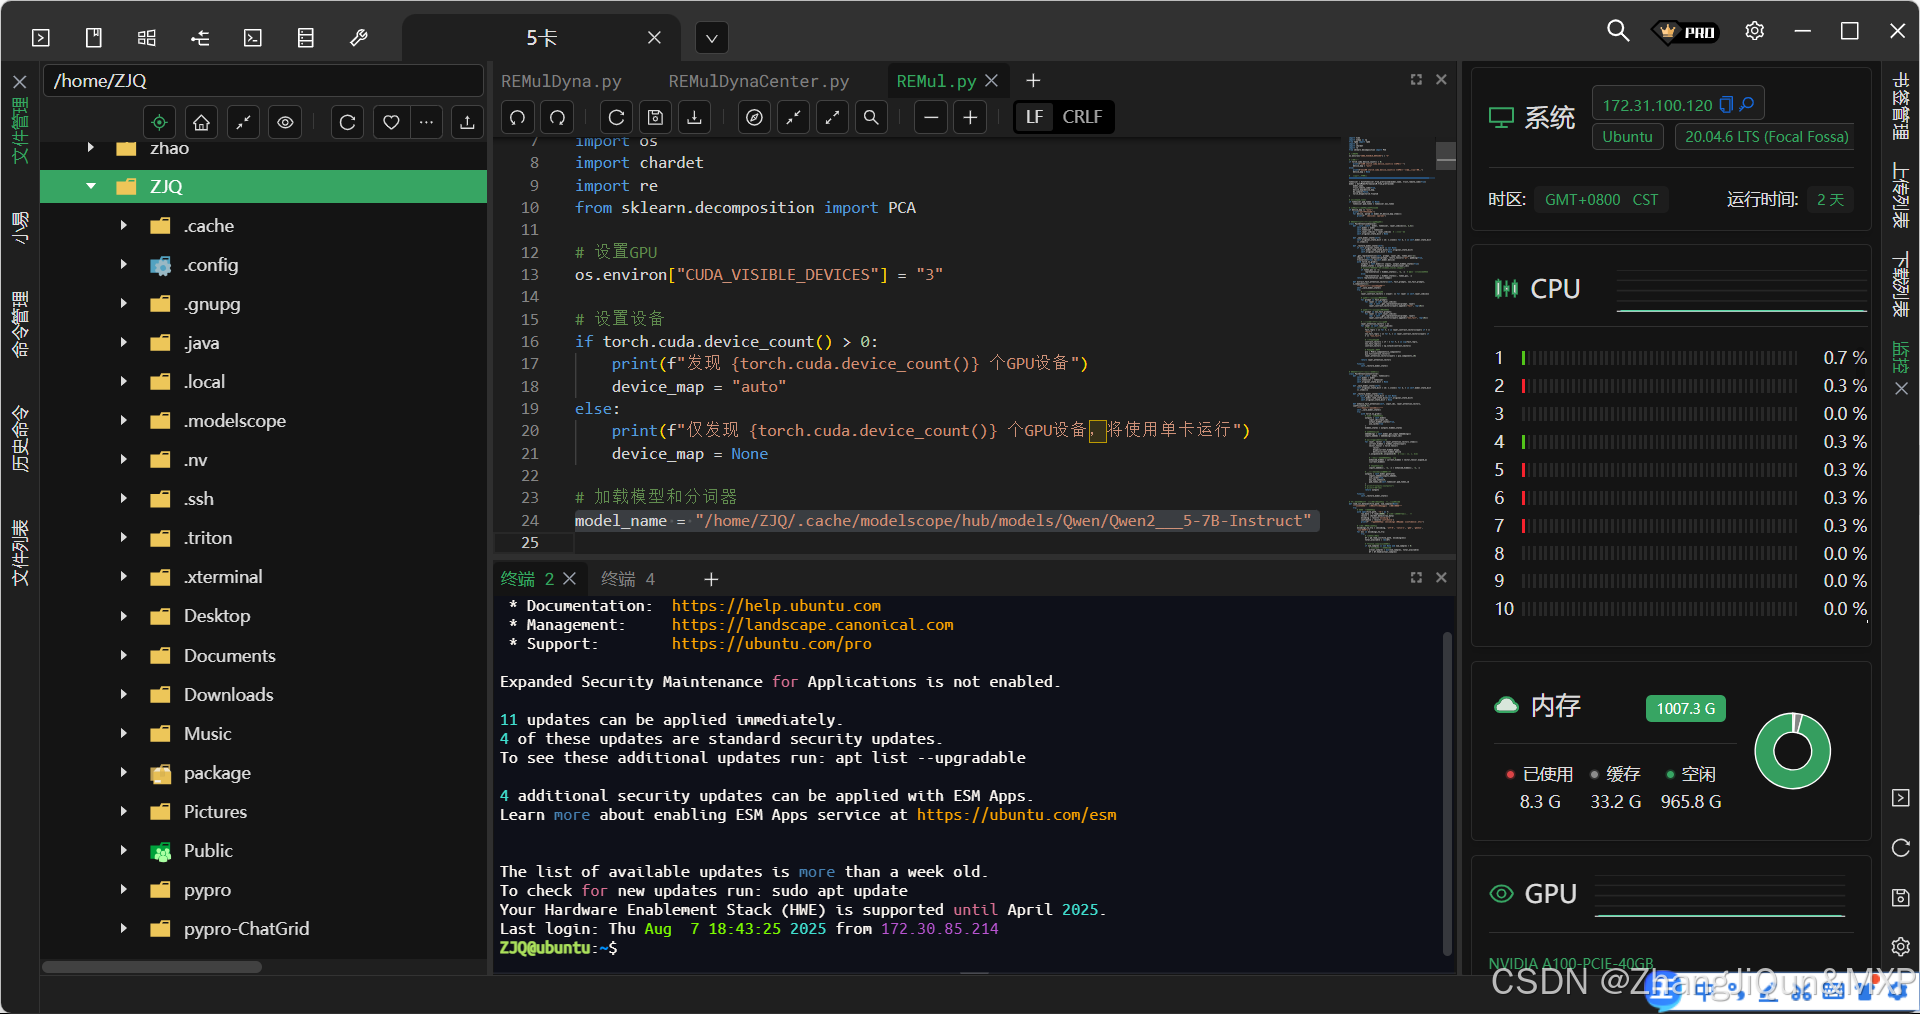Open the wrench tools icon in top bar
Viewport: 1920px width, 1014px height.
[359, 38]
